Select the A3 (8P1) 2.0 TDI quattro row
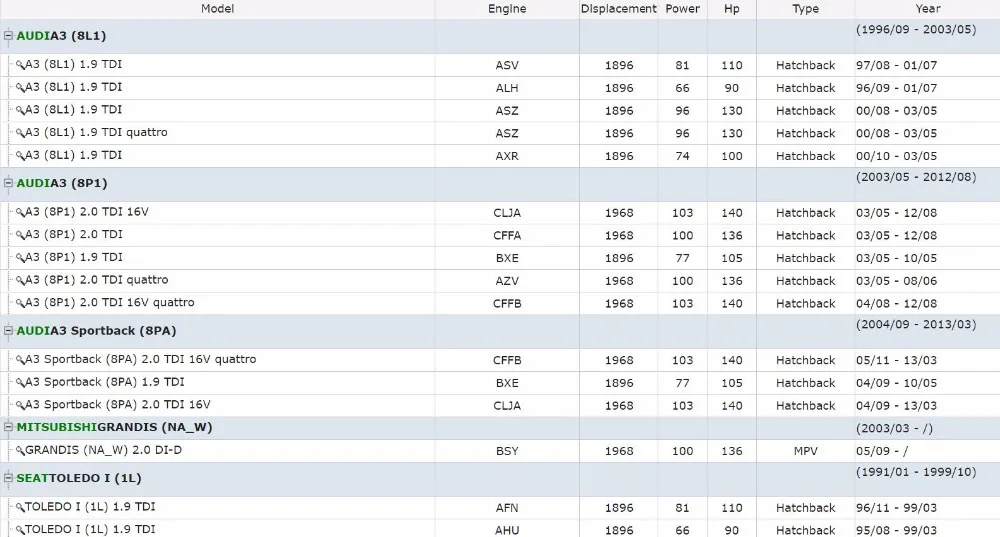1000x537 pixels. 500,281
